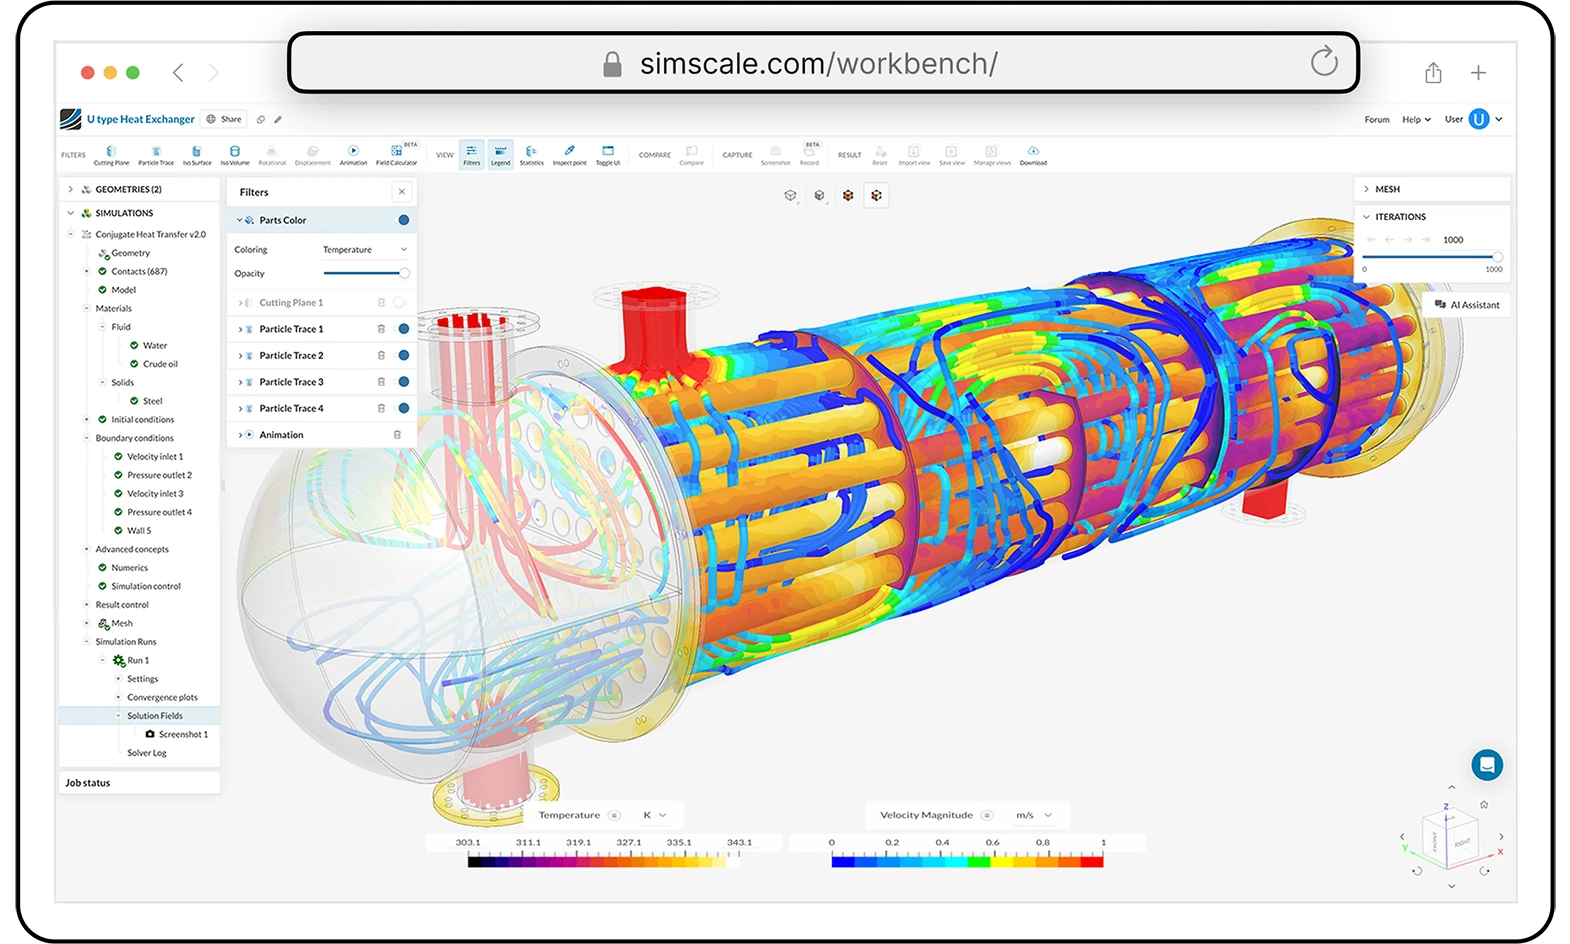Open the temperature unit K dropdown
This screenshot has width=1570, height=944.
(654, 815)
